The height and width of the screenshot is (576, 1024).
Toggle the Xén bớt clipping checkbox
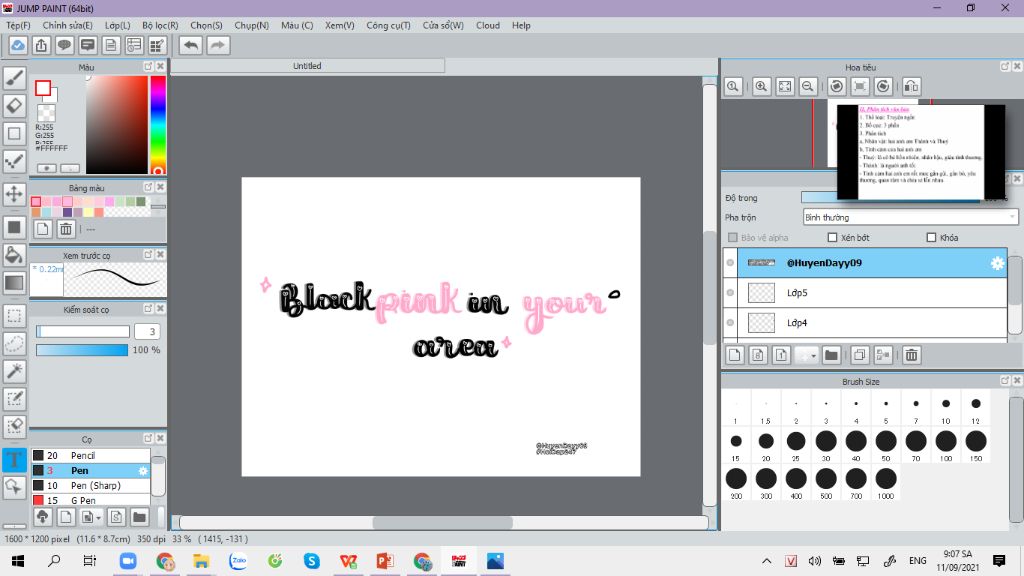[x=832, y=238]
